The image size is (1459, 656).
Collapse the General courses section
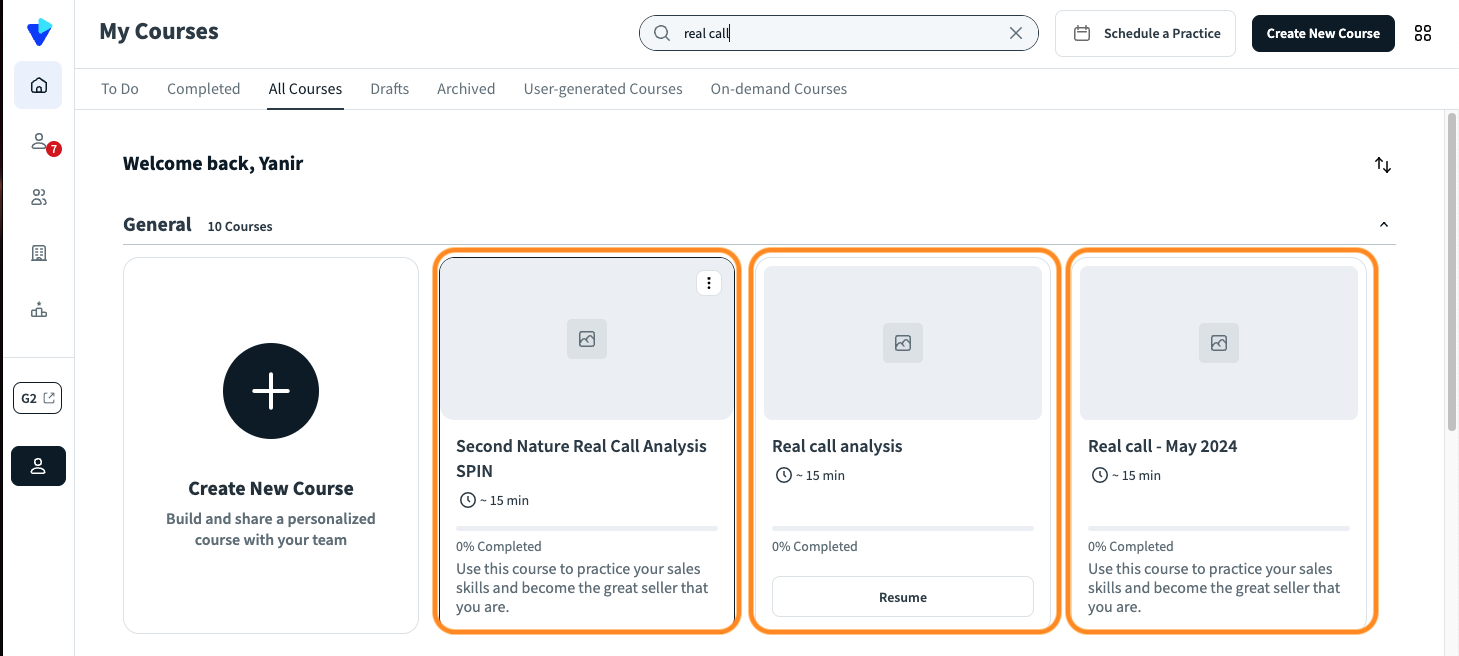click(x=1384, y=225)
